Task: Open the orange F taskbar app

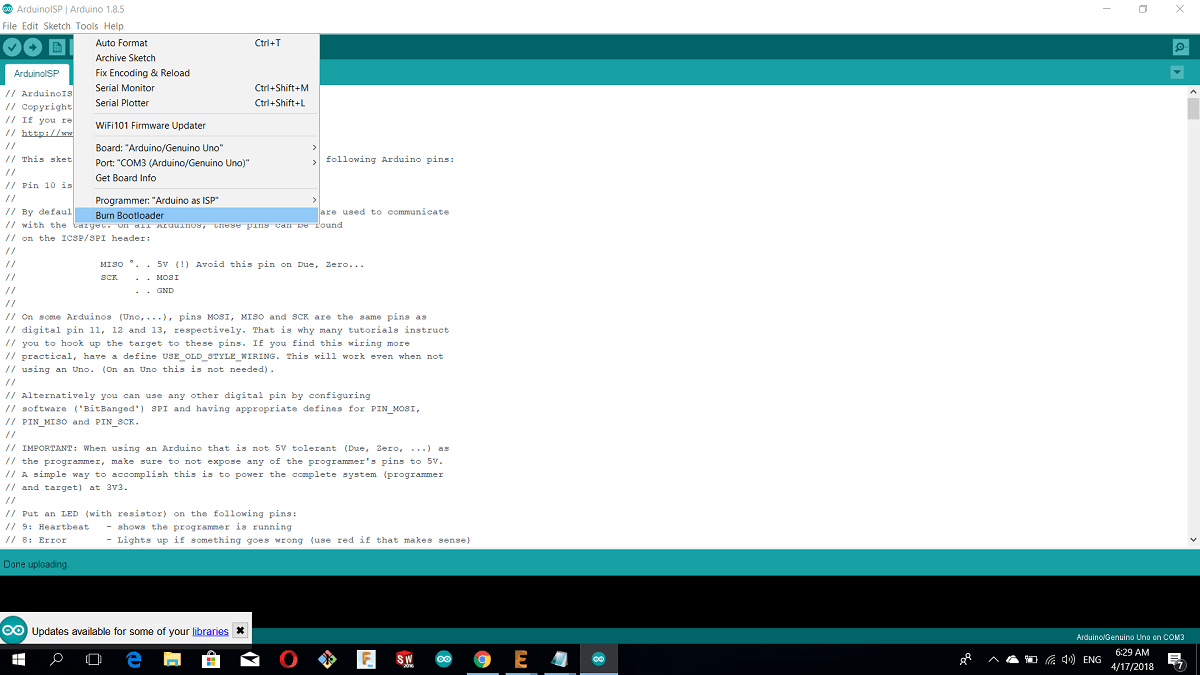Action: click(366, 659)
